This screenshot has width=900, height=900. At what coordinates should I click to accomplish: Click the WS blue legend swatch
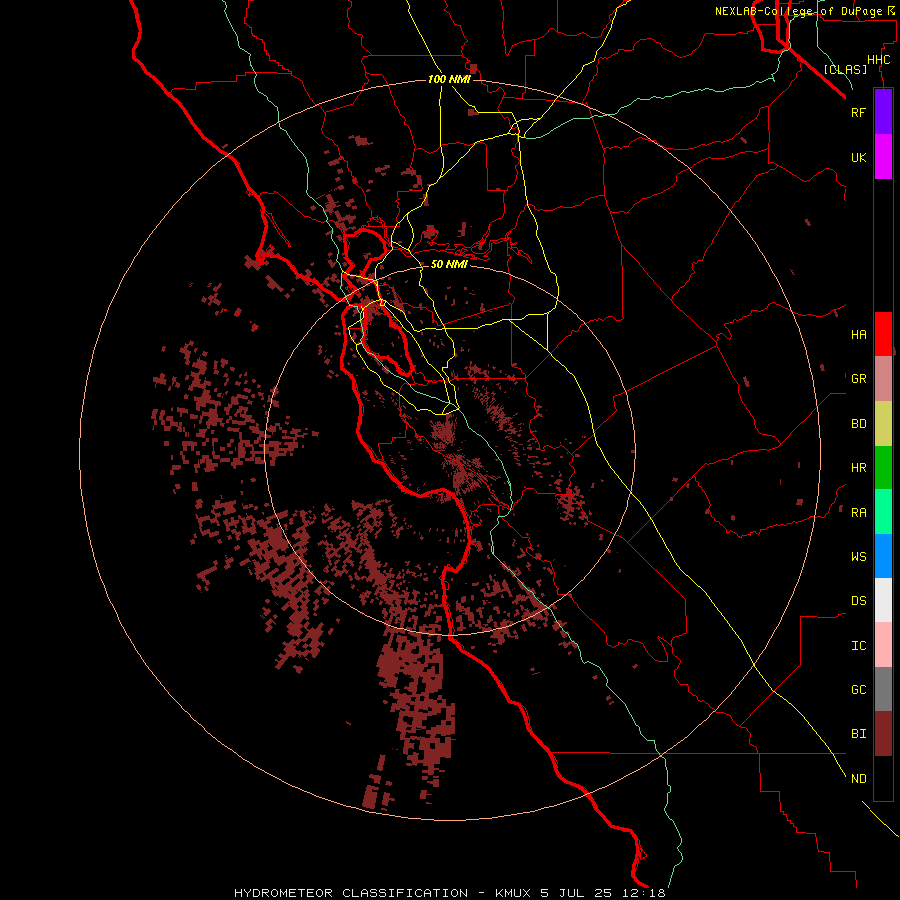pyautogui.click(x=883, y=556)
